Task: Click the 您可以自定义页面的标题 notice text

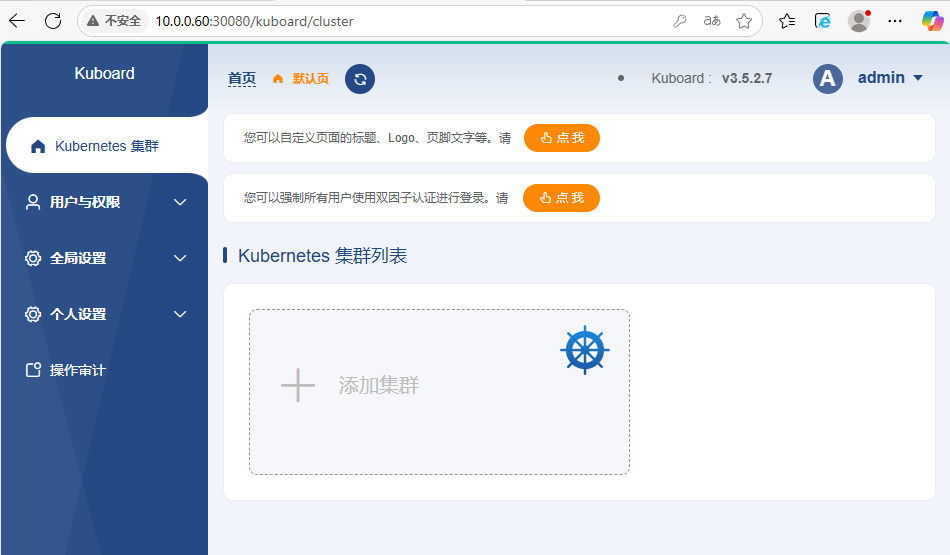Action: (x=377, y=138)
